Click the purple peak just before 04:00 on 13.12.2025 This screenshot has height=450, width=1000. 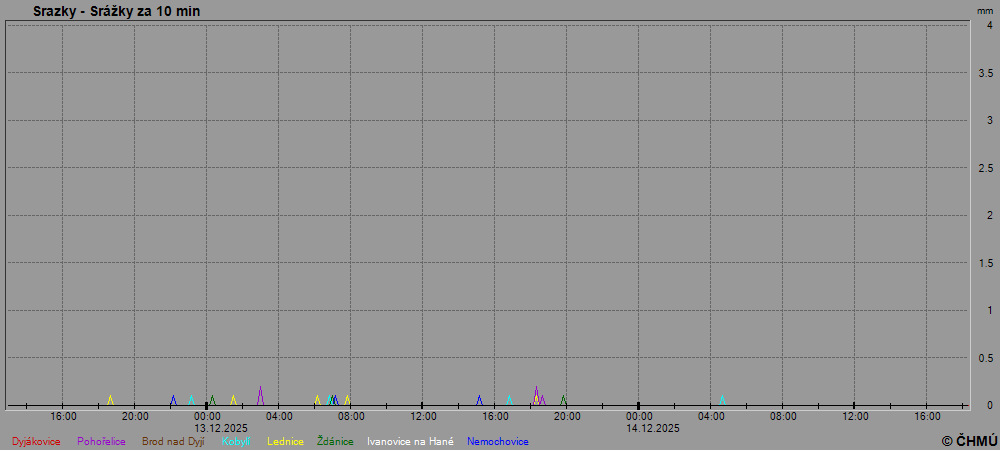click(260, 392)
